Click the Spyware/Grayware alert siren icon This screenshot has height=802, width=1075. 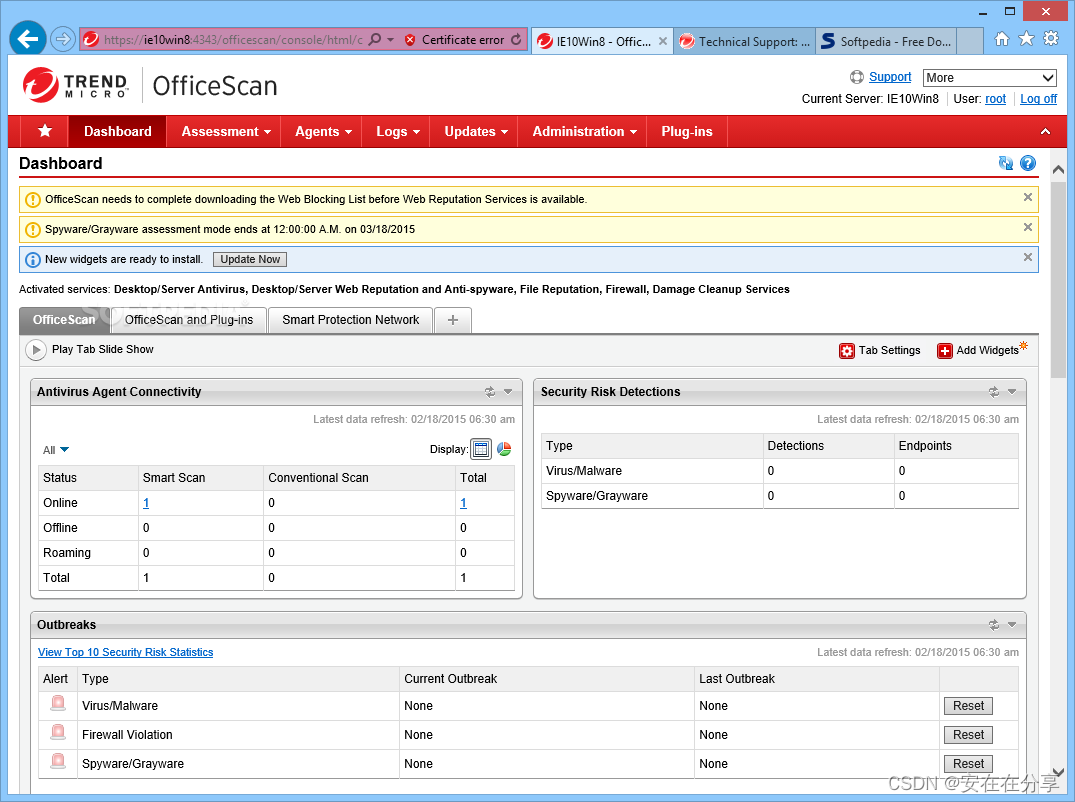coord(58,762)
